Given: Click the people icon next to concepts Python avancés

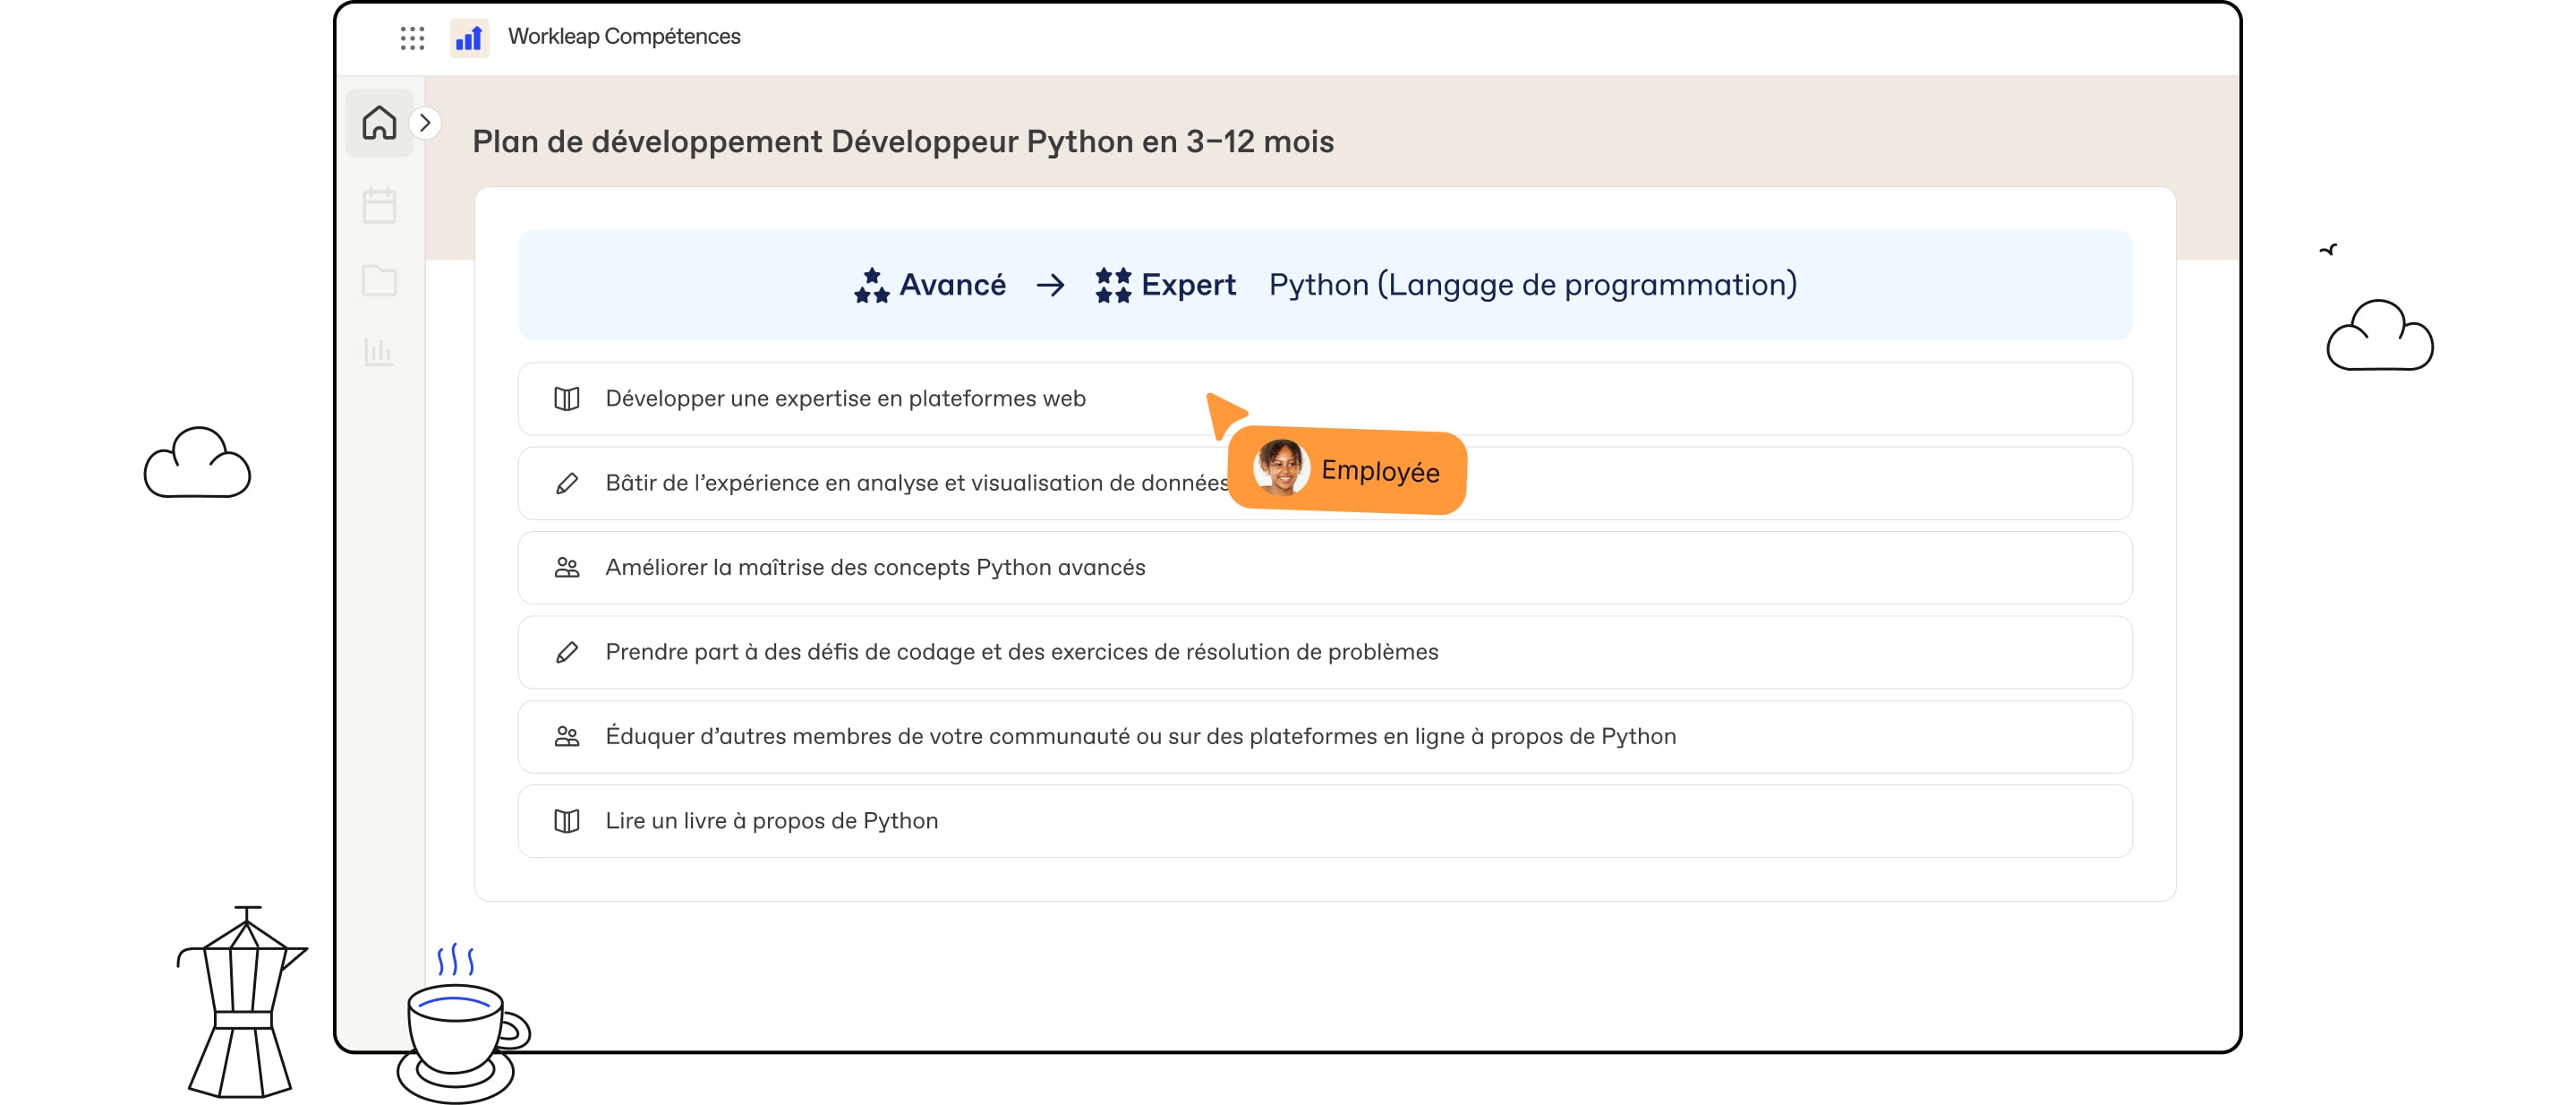Looking at the screenshot, I should click(x=570, y=566).
